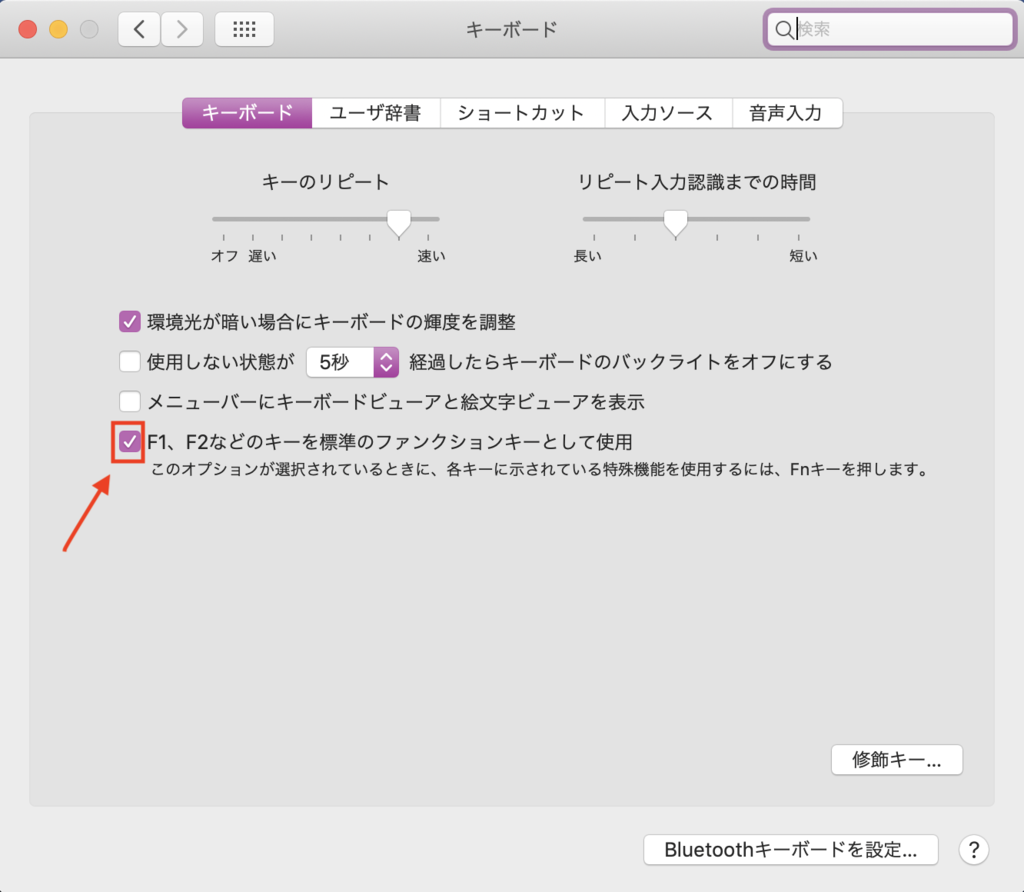Click Bluetoothキーボードを設定... button
1024x892 pixels.
[x=790, y=850]
